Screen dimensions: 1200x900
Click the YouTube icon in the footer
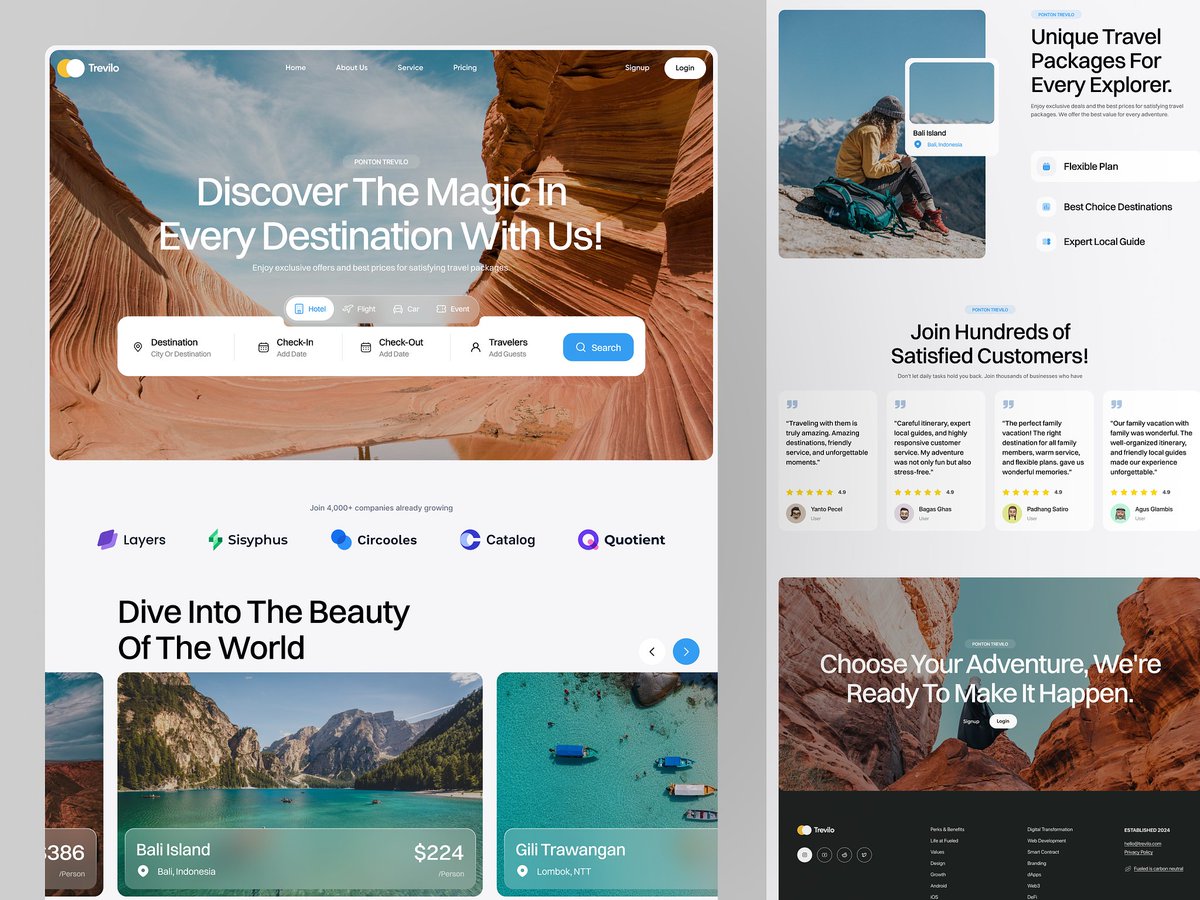click(x=825, y=854)
